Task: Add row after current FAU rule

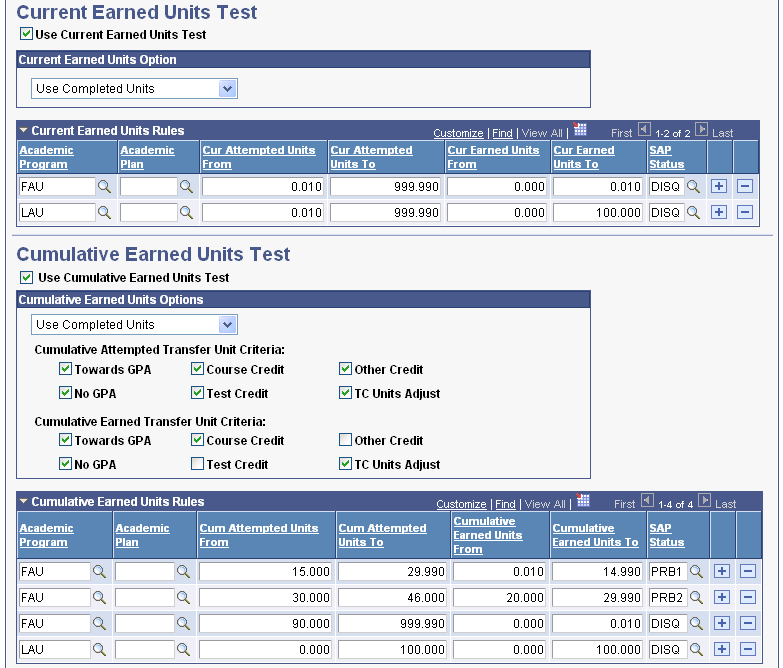Action: pos(719,186)
